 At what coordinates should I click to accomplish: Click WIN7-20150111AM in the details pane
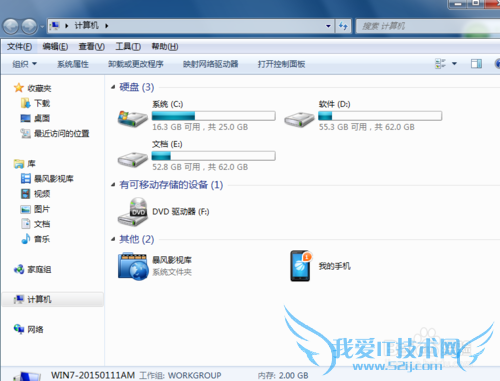point(93,375)
